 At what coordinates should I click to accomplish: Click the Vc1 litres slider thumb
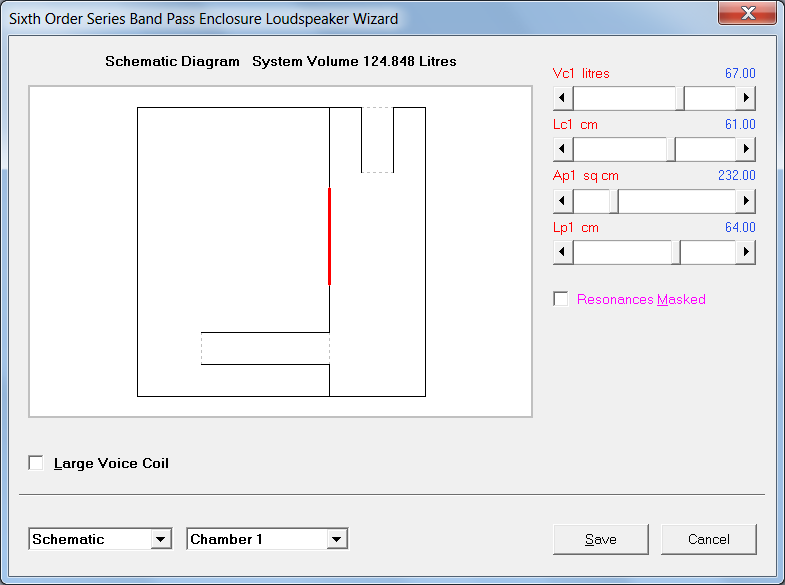(680, 98)
